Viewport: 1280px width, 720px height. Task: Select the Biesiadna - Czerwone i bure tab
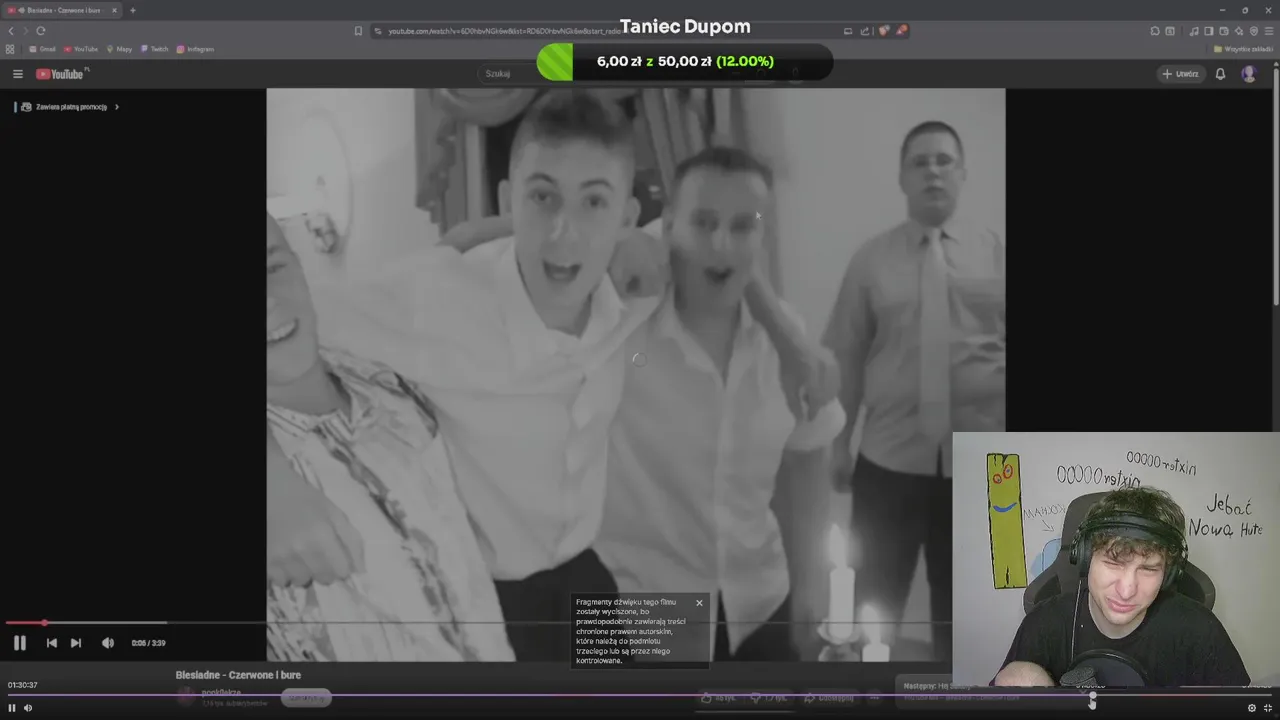tap(62, 10)
